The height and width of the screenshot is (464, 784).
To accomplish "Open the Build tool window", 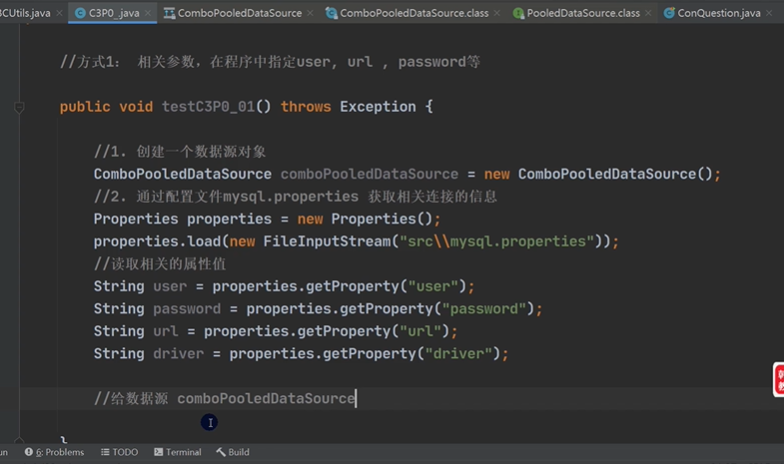I will [x=233, y=452].
